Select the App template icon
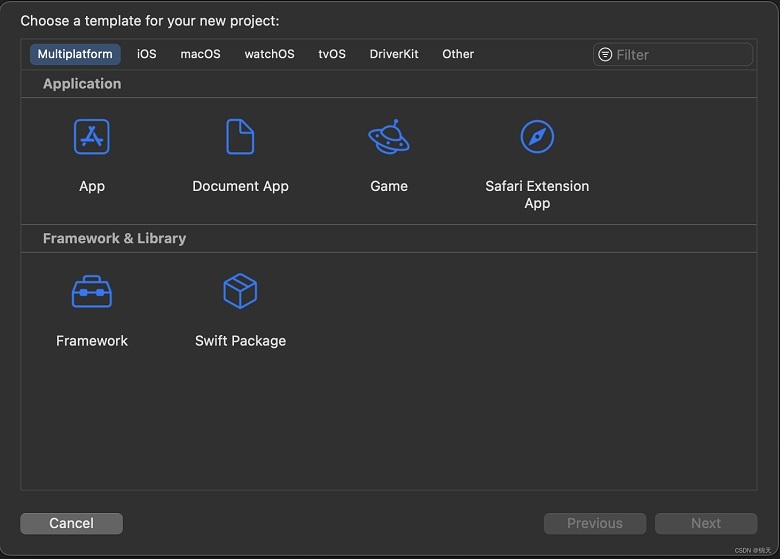Viewport: 780px width, 559px height. (x=92, y=137)
